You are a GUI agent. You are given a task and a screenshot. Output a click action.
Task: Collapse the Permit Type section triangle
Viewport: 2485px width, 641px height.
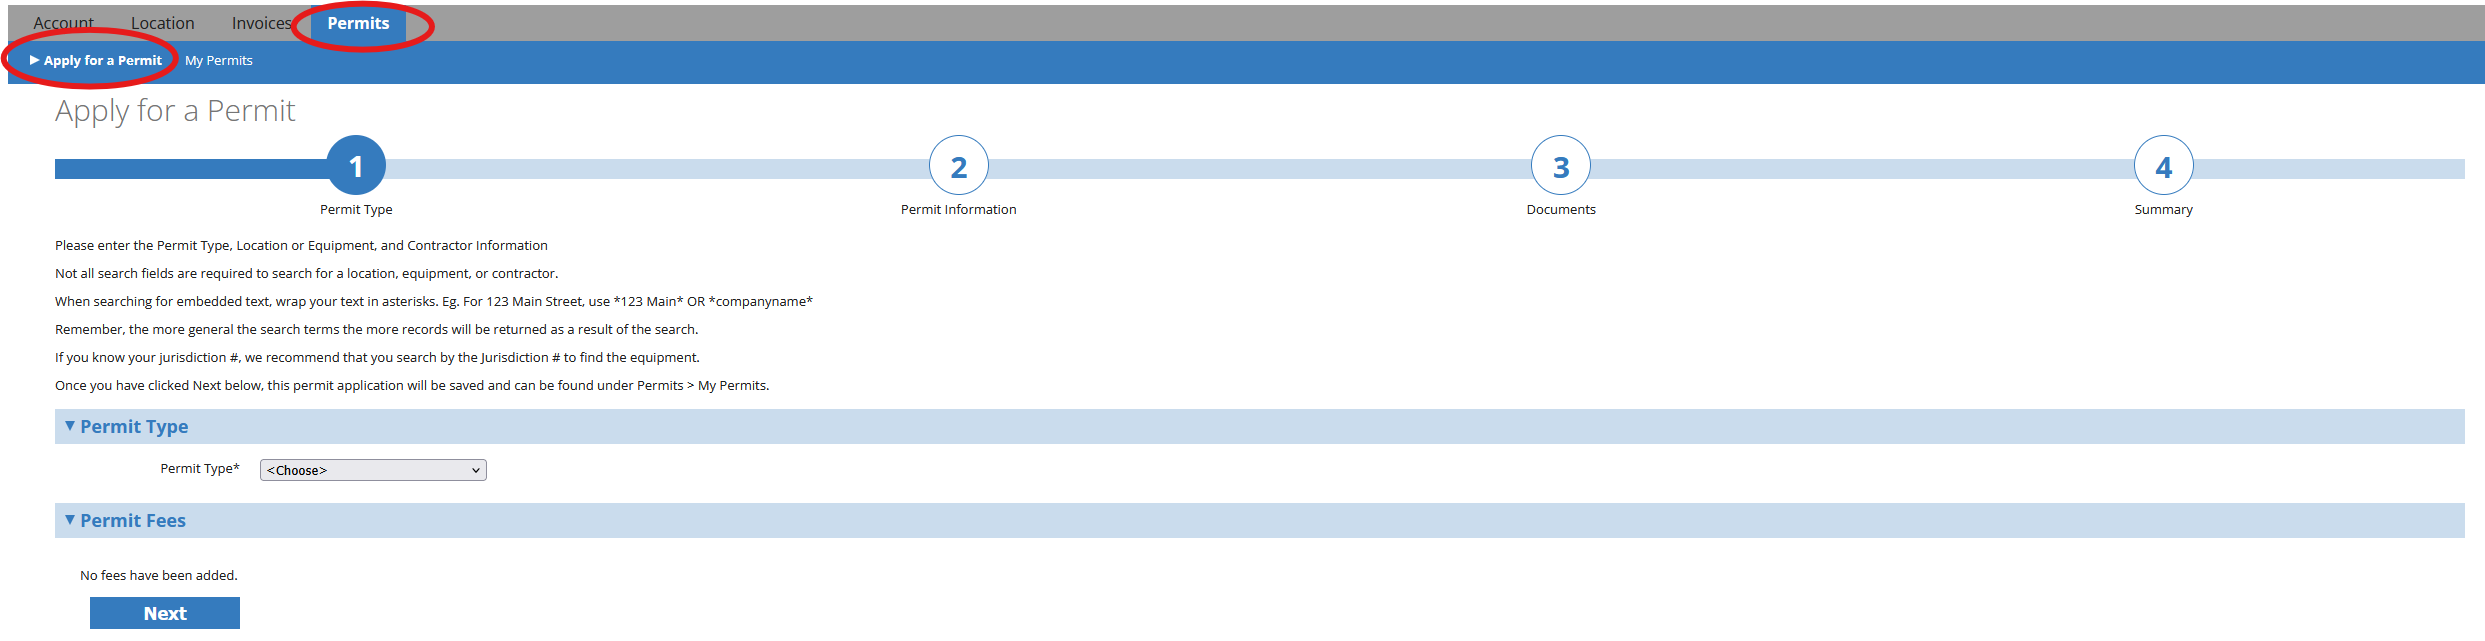tap(70, 426)
